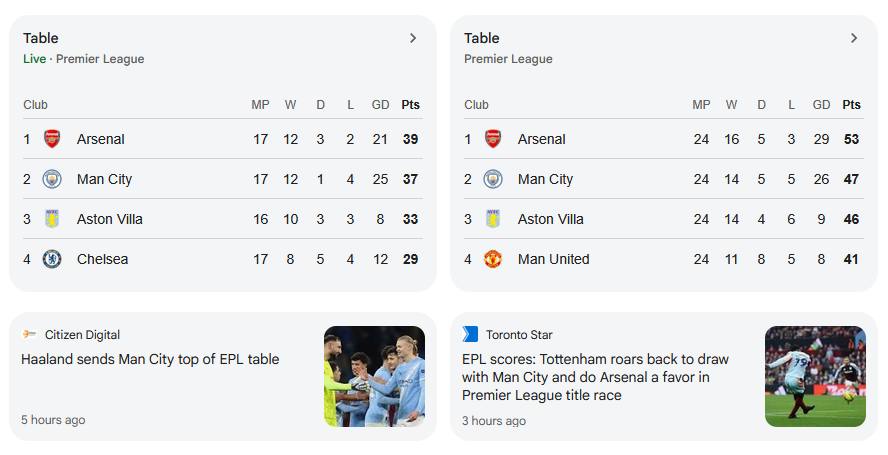
Task: Click the Citizen Digital source icon
Action: pyautogui.click(x=29, y=335)
